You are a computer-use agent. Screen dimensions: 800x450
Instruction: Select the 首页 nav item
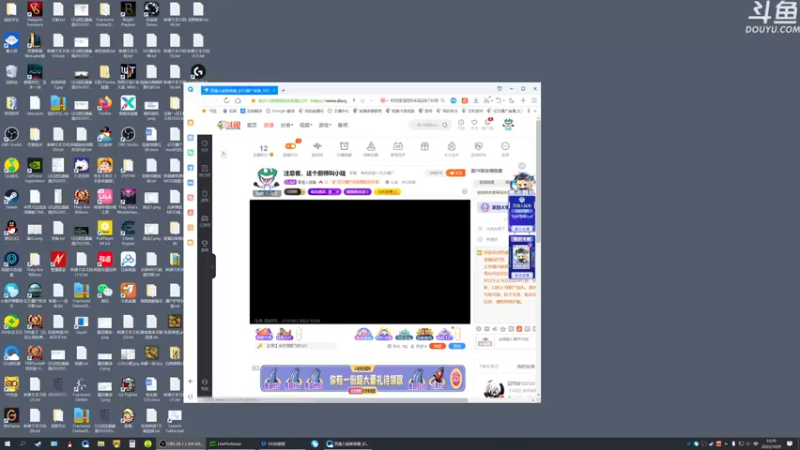click(x=252, y=125)
